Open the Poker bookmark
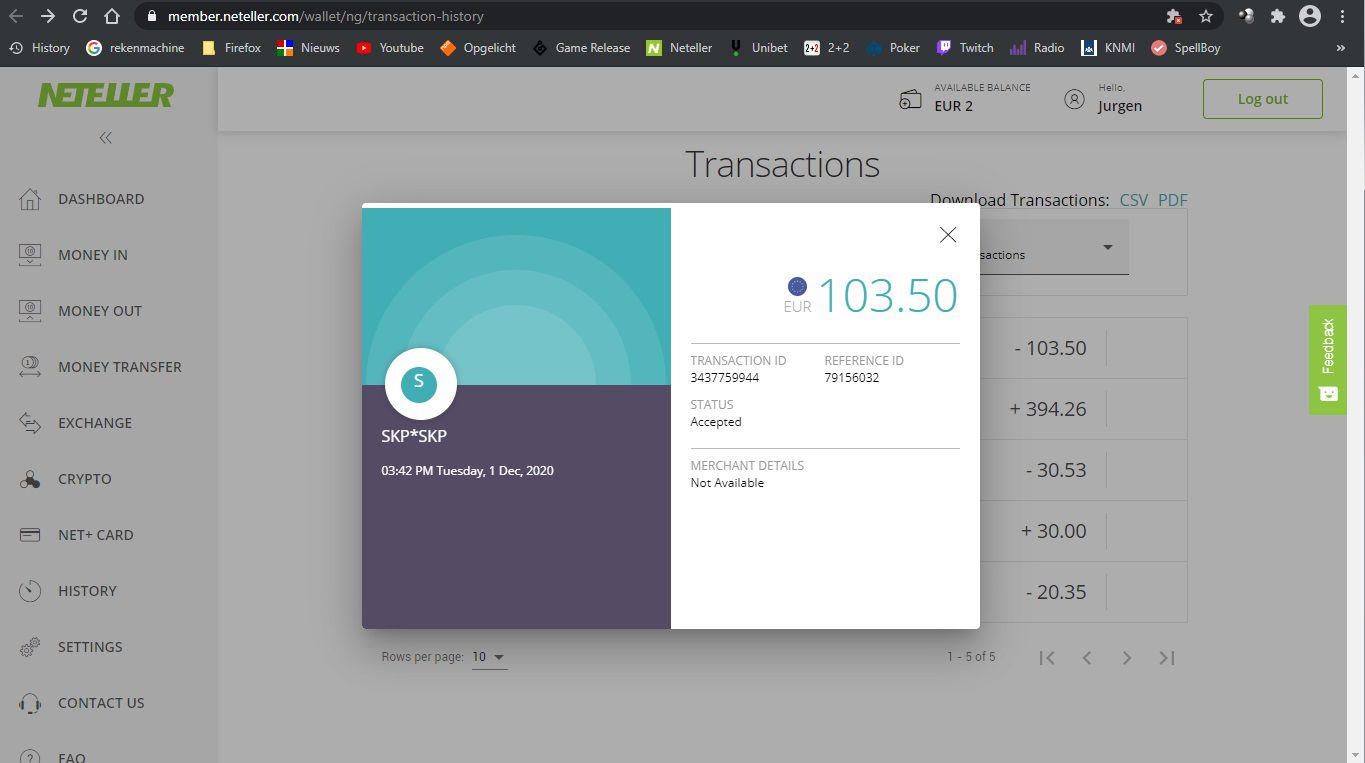This screenshot has height=763, width=1365. coord(893,48)
